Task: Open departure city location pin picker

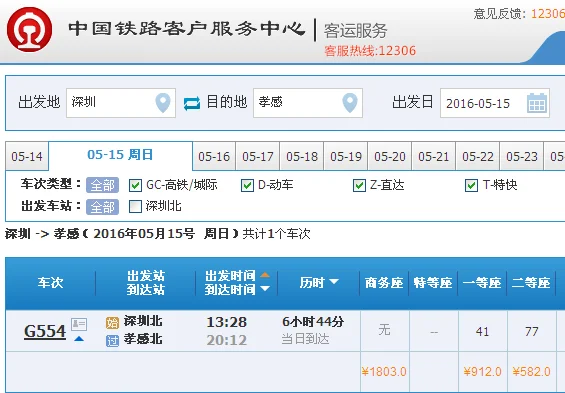Action: tap(163, 103)
